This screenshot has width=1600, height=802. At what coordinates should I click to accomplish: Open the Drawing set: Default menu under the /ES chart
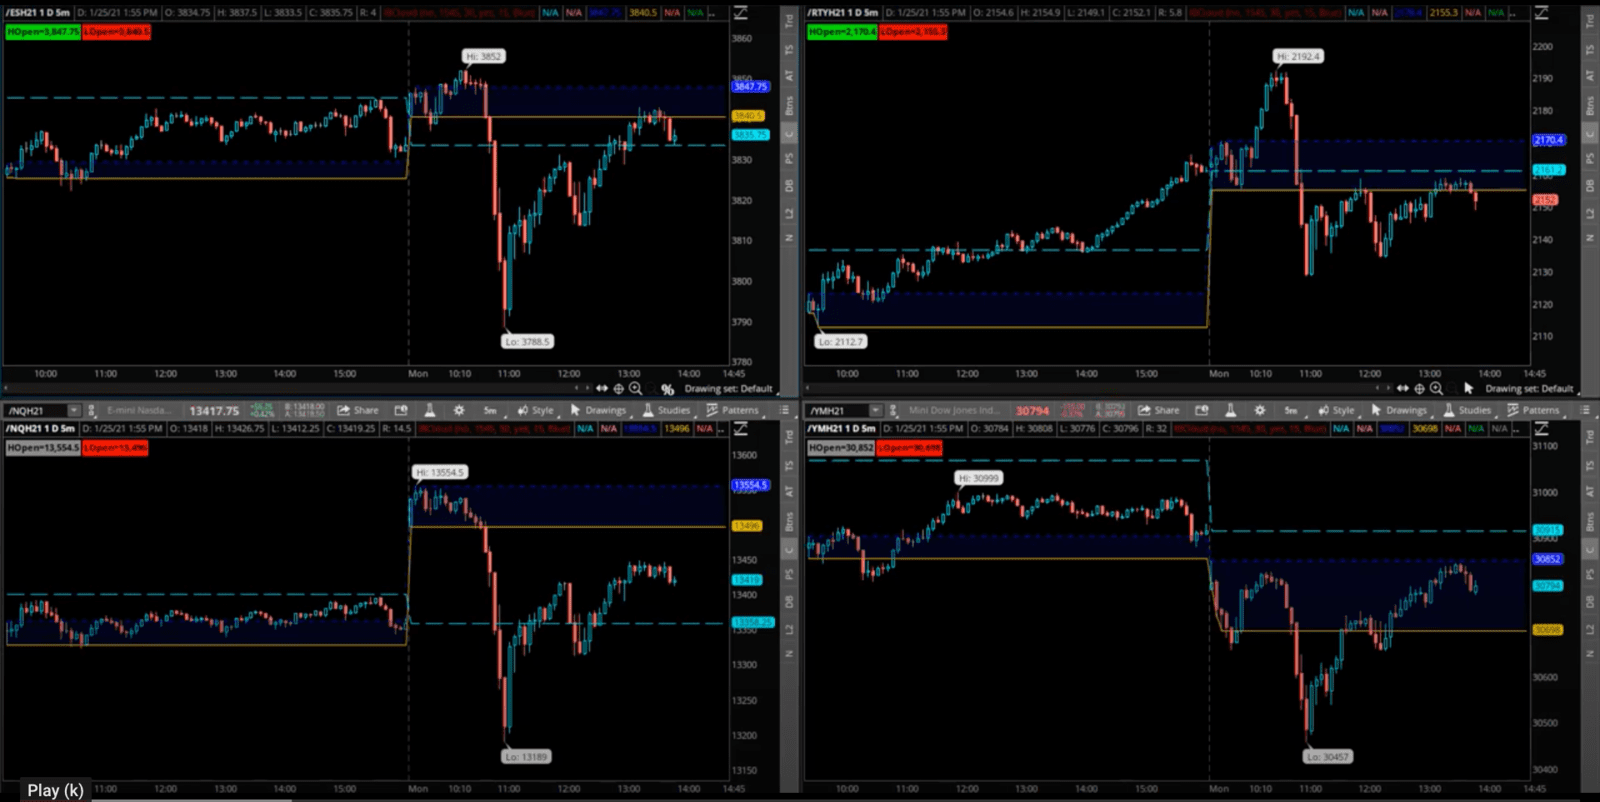(728, 389)
